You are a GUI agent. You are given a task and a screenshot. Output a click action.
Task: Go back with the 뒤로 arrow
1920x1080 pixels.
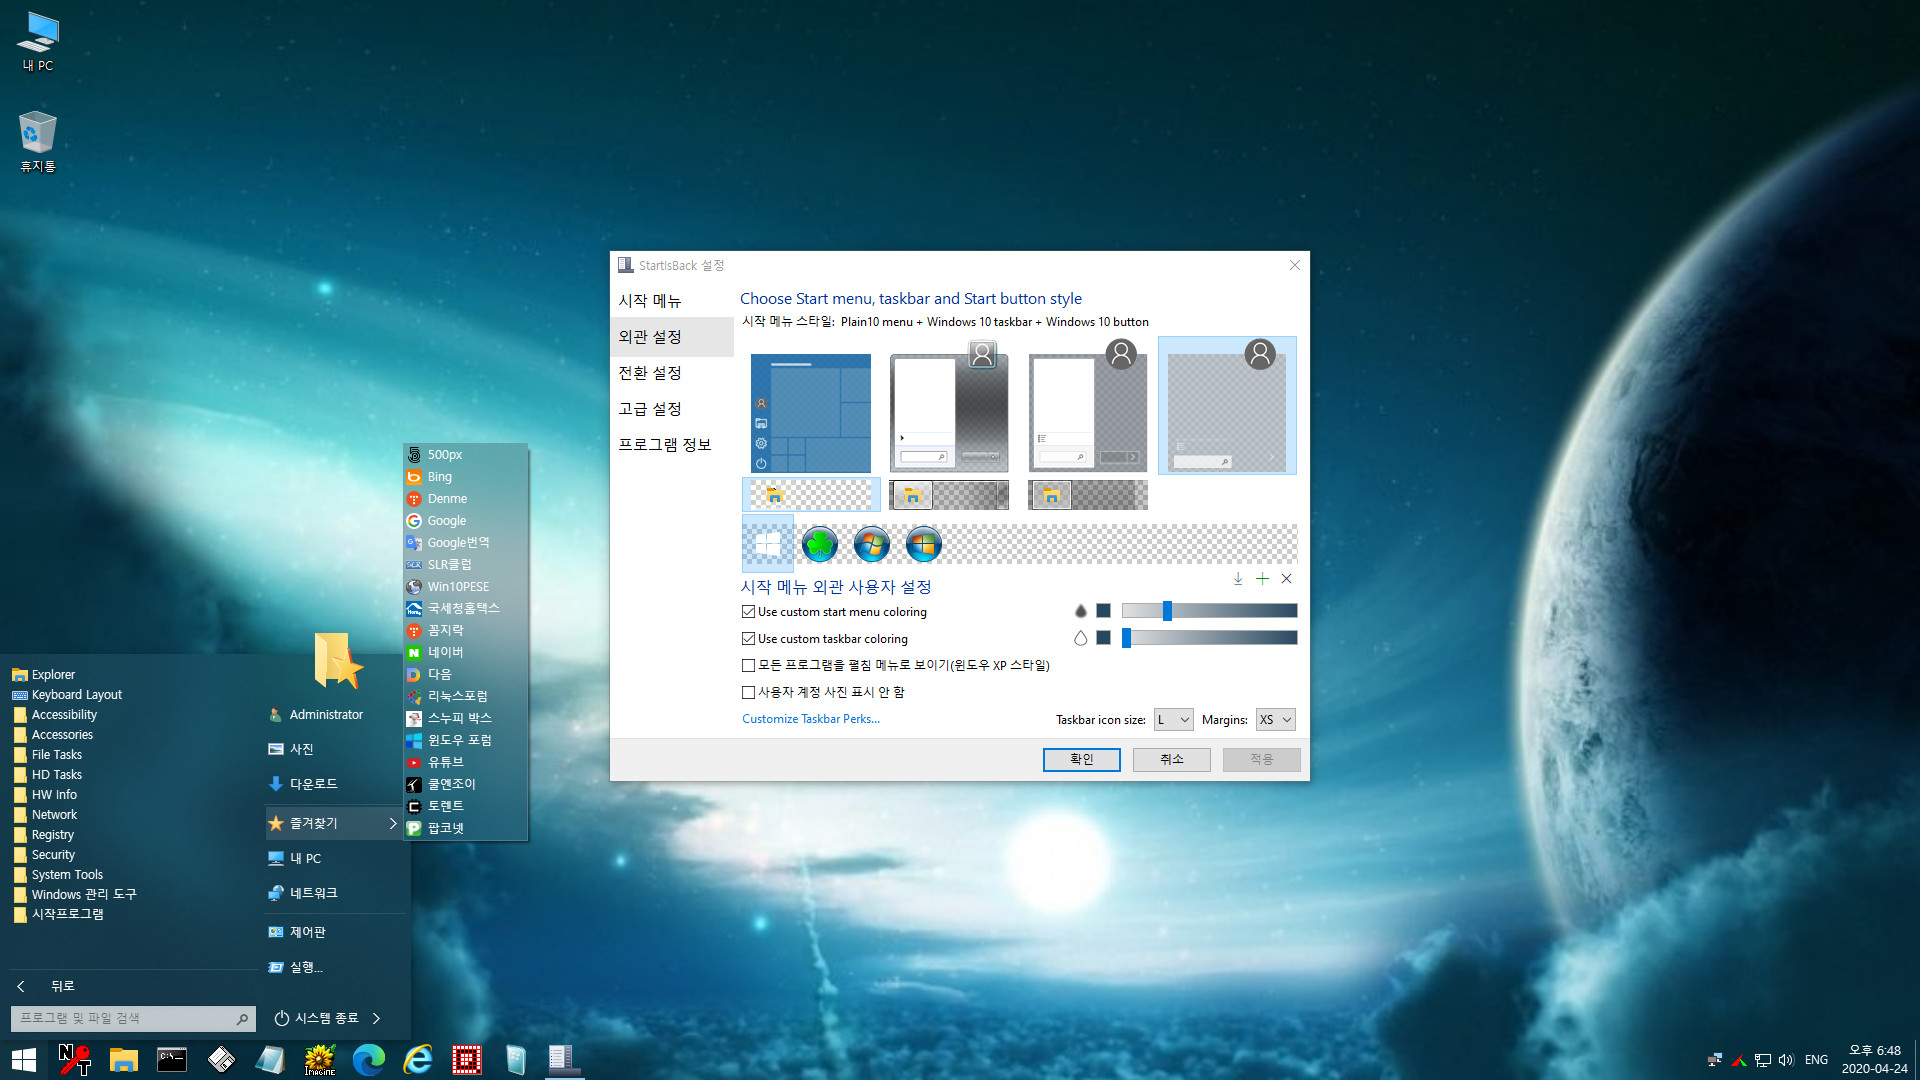pos(21,986)
